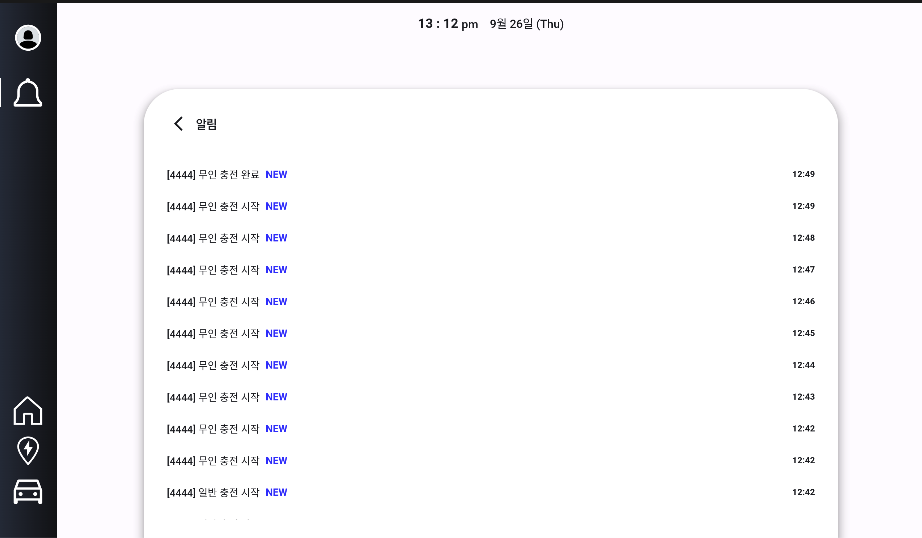Open the 무인 충전 완료 notification
The height and width of the screenshot is (538, 922).
point(213,174)
